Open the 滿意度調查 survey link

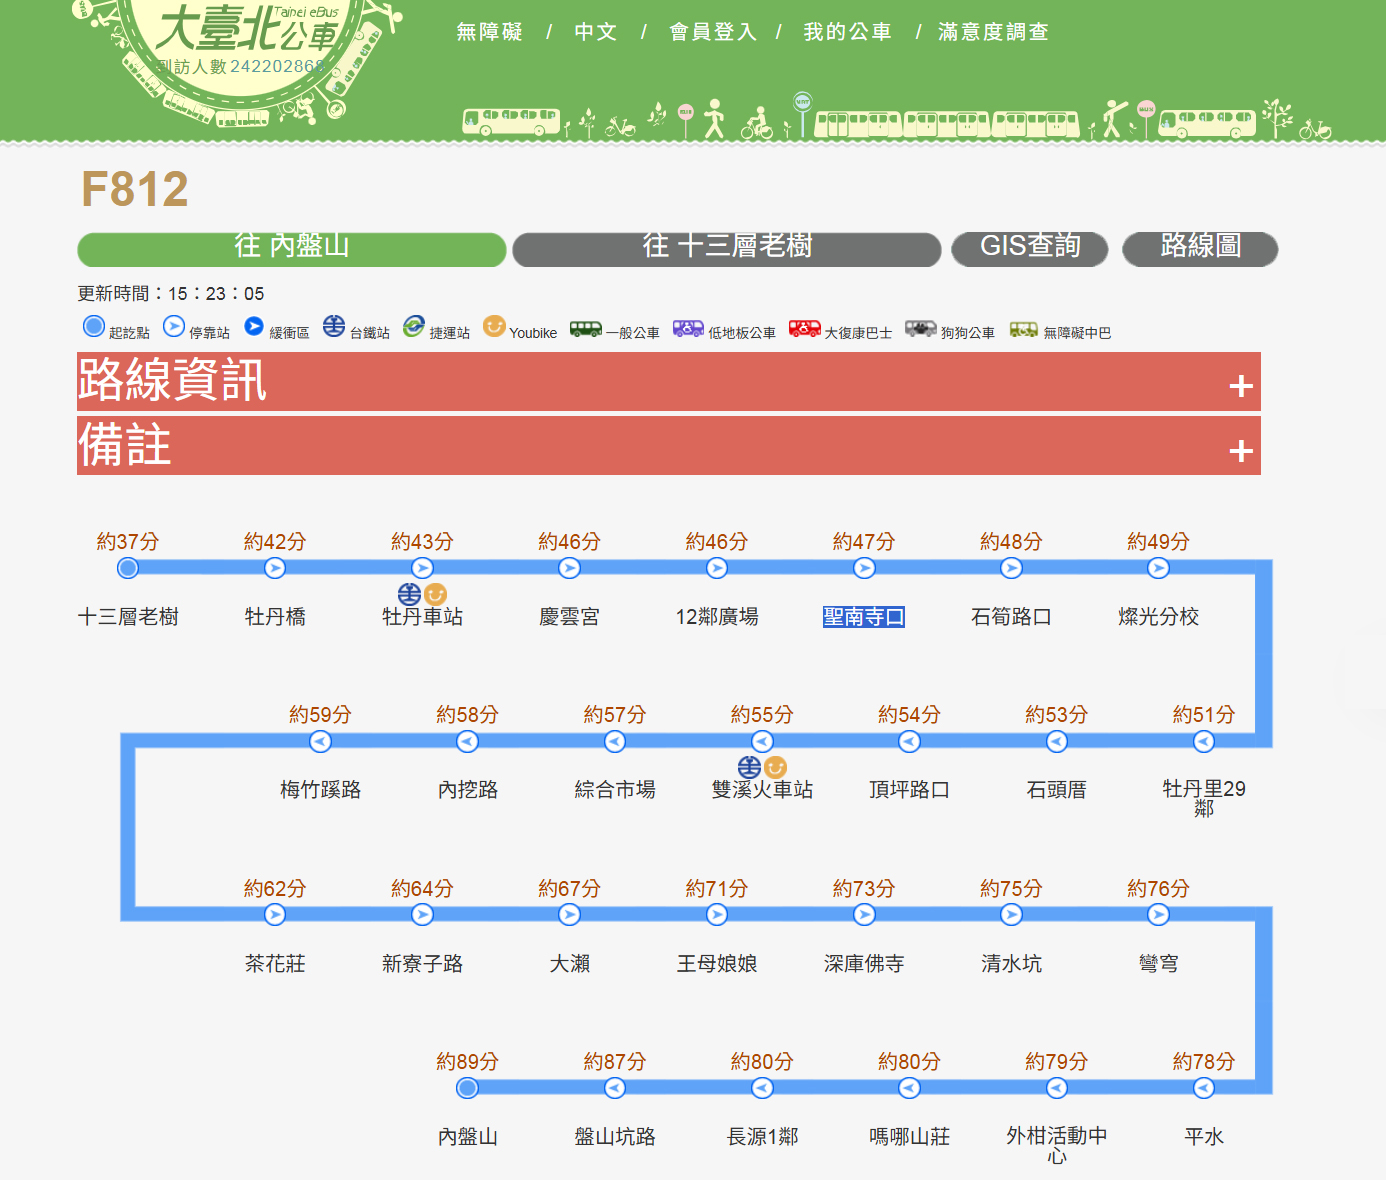[x=993, y=32]
